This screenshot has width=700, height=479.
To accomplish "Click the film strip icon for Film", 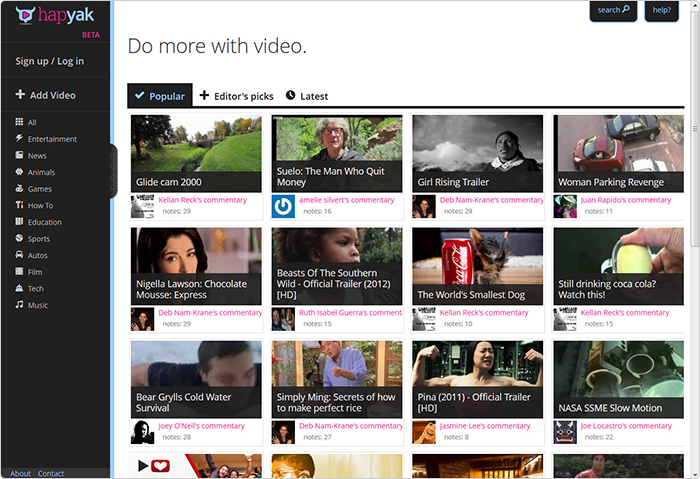I will (x=19, y=271).
